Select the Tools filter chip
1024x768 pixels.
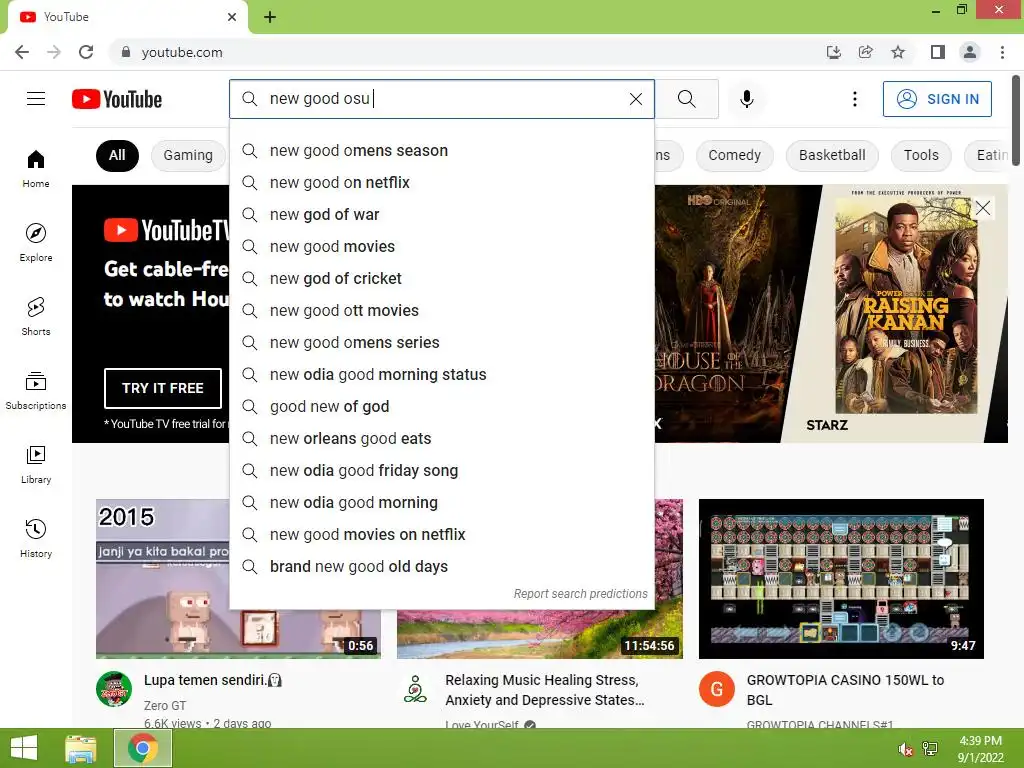(921, 155)
